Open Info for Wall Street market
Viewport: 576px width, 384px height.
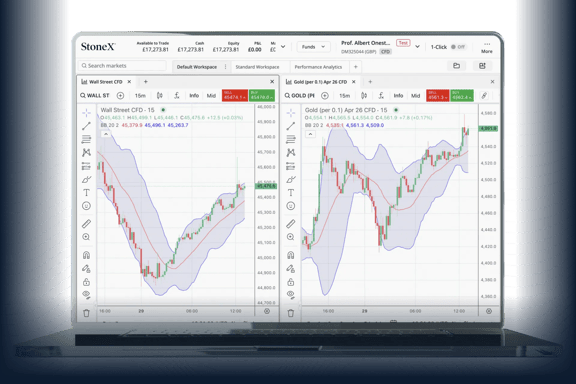point(194,96)
